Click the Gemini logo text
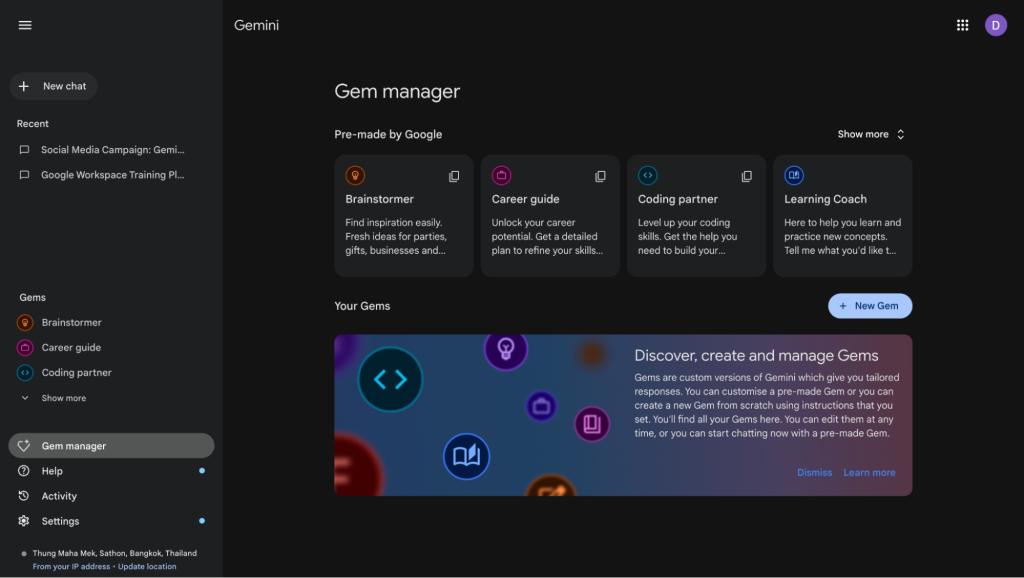The width and height of the screenshot is (1024, 578). pyautogui.click(x=256, y=25)
